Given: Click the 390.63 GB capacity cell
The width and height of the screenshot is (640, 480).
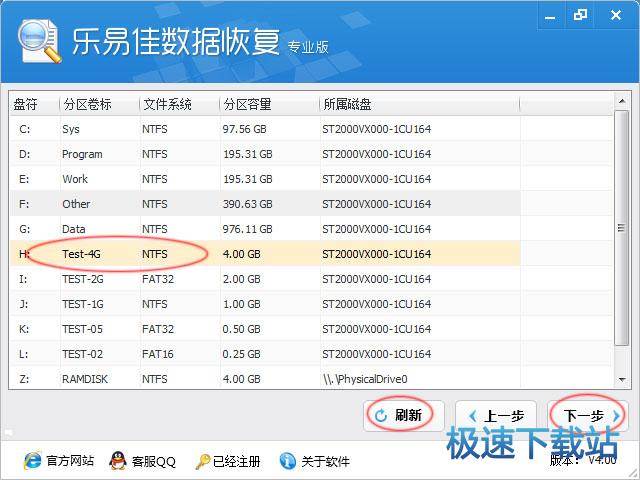Looking at the screenshot, I should pos(247,204).
